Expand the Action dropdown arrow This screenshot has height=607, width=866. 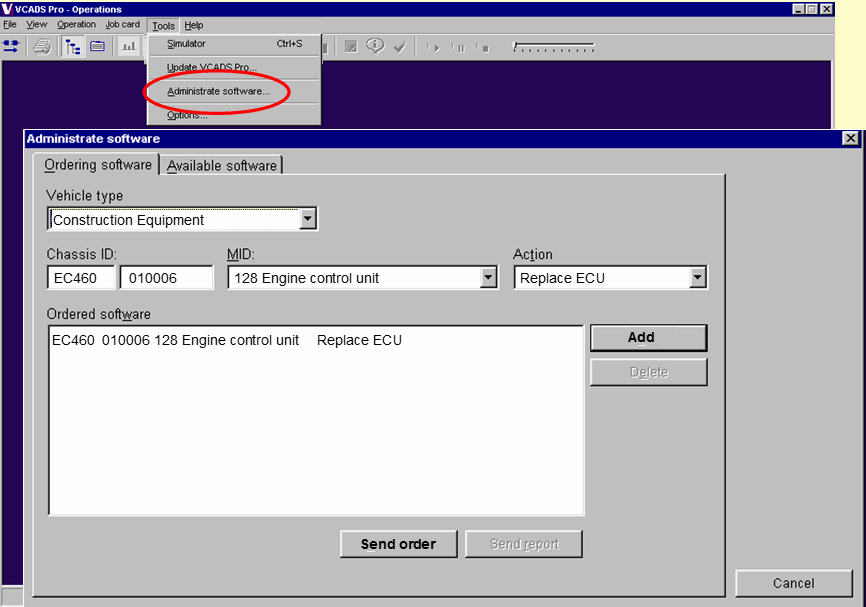click(698, 278)
